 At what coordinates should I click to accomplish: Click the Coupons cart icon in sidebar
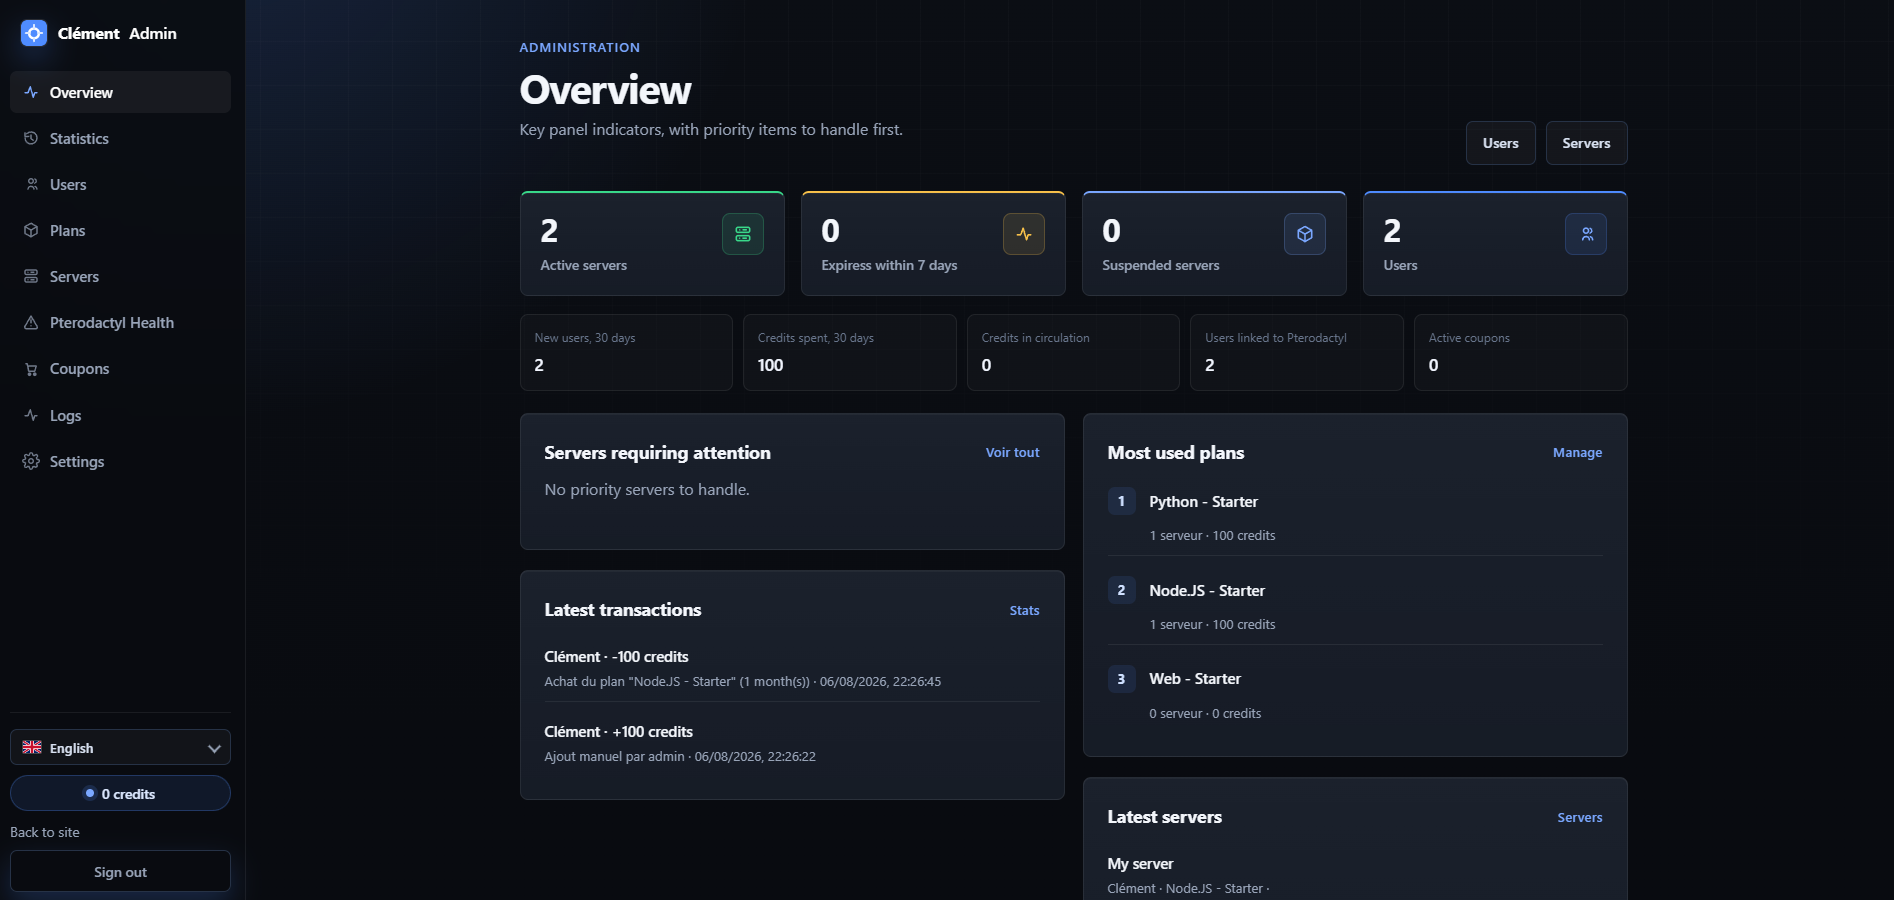[x=31, y=369]
